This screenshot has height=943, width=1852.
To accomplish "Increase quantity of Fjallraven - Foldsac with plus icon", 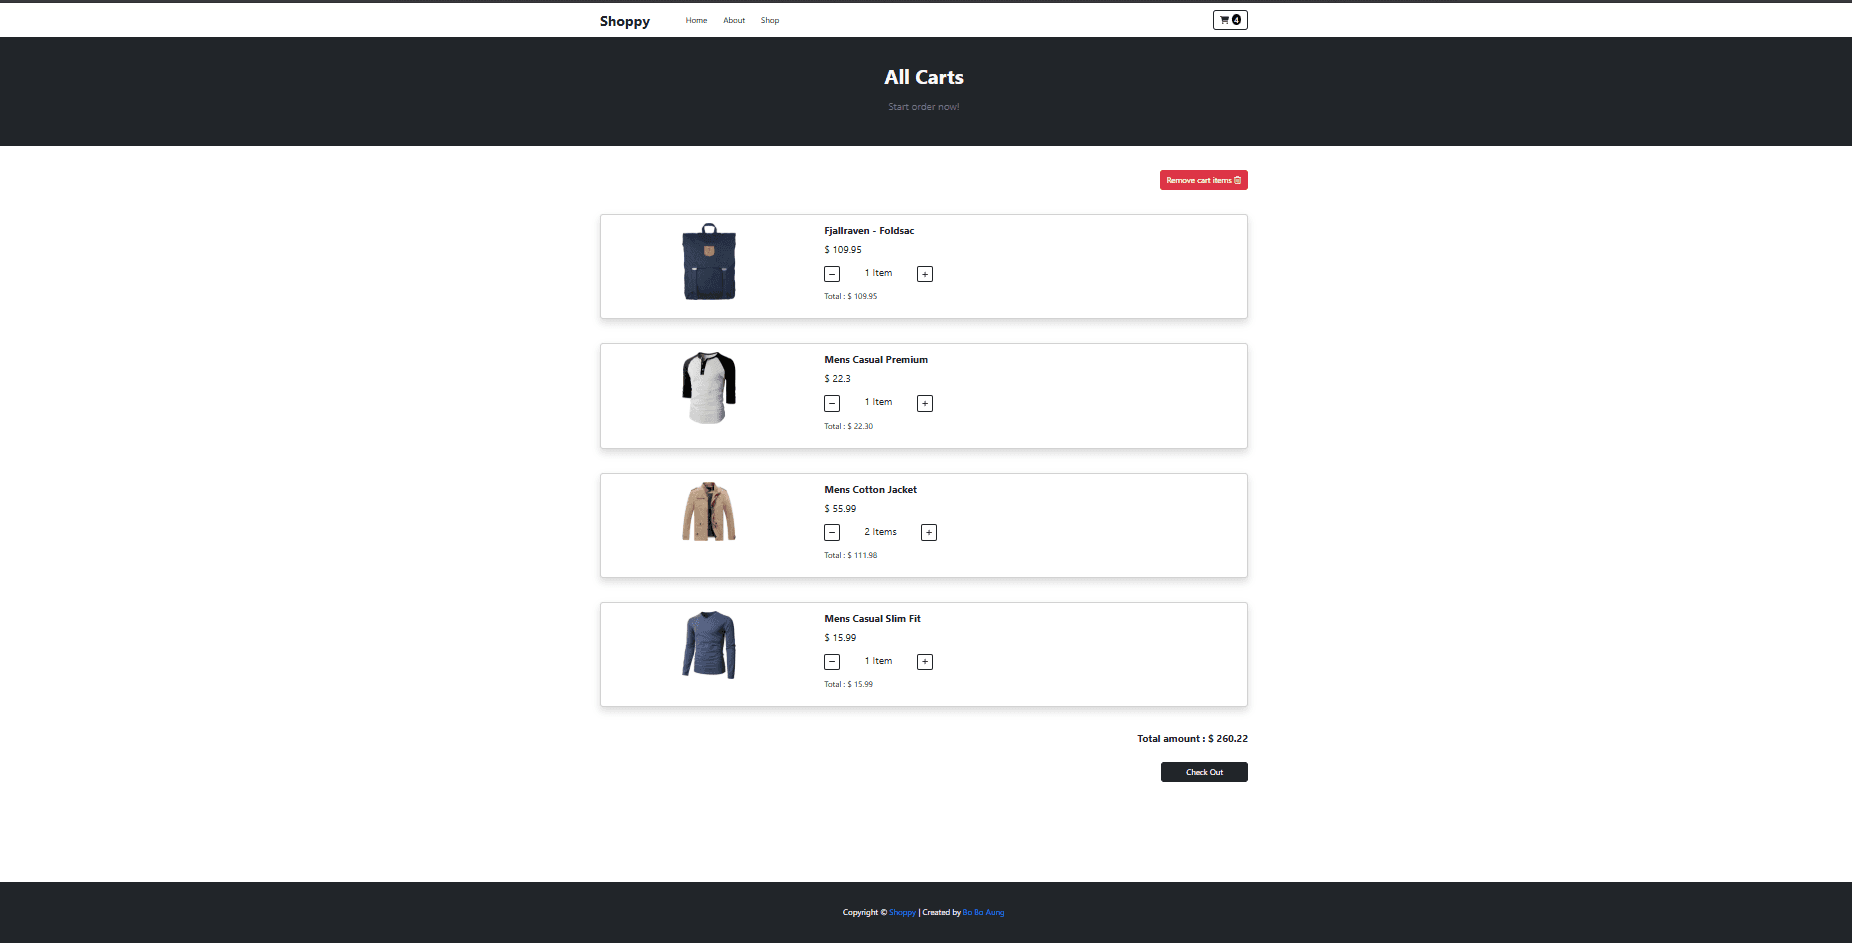I will coord(924,273).
